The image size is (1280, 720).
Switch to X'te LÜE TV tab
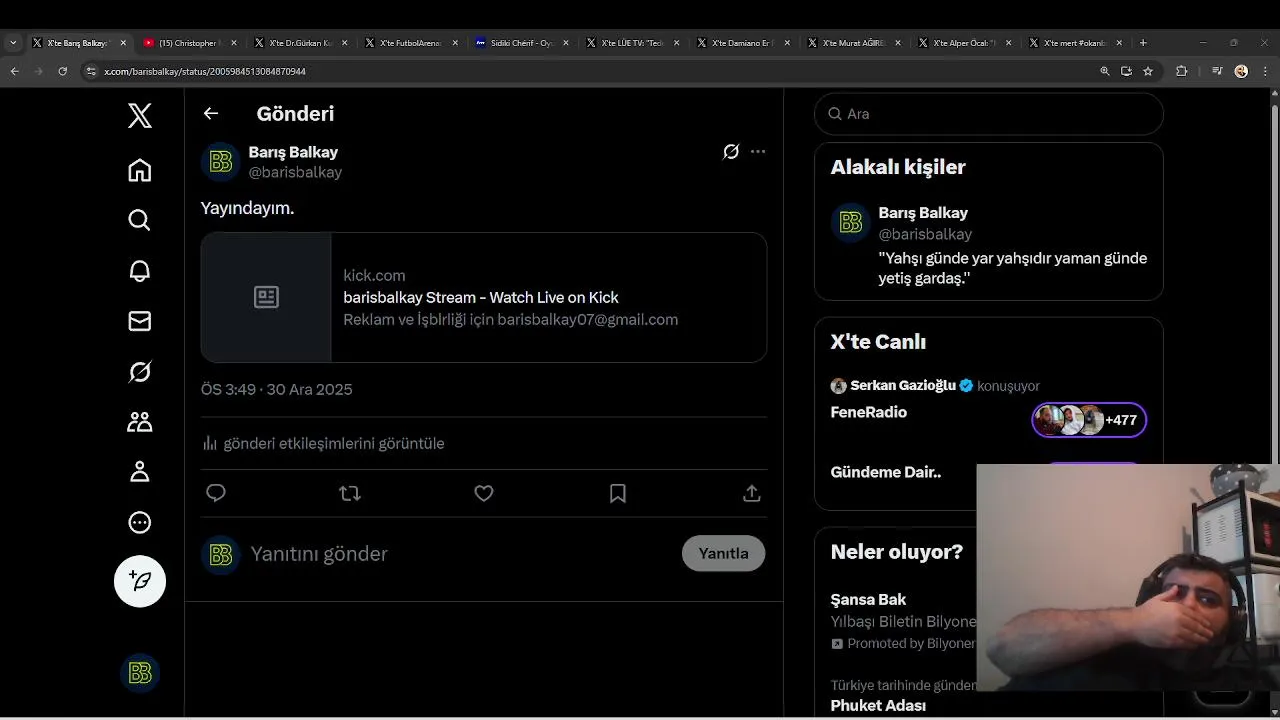(631, 43)
